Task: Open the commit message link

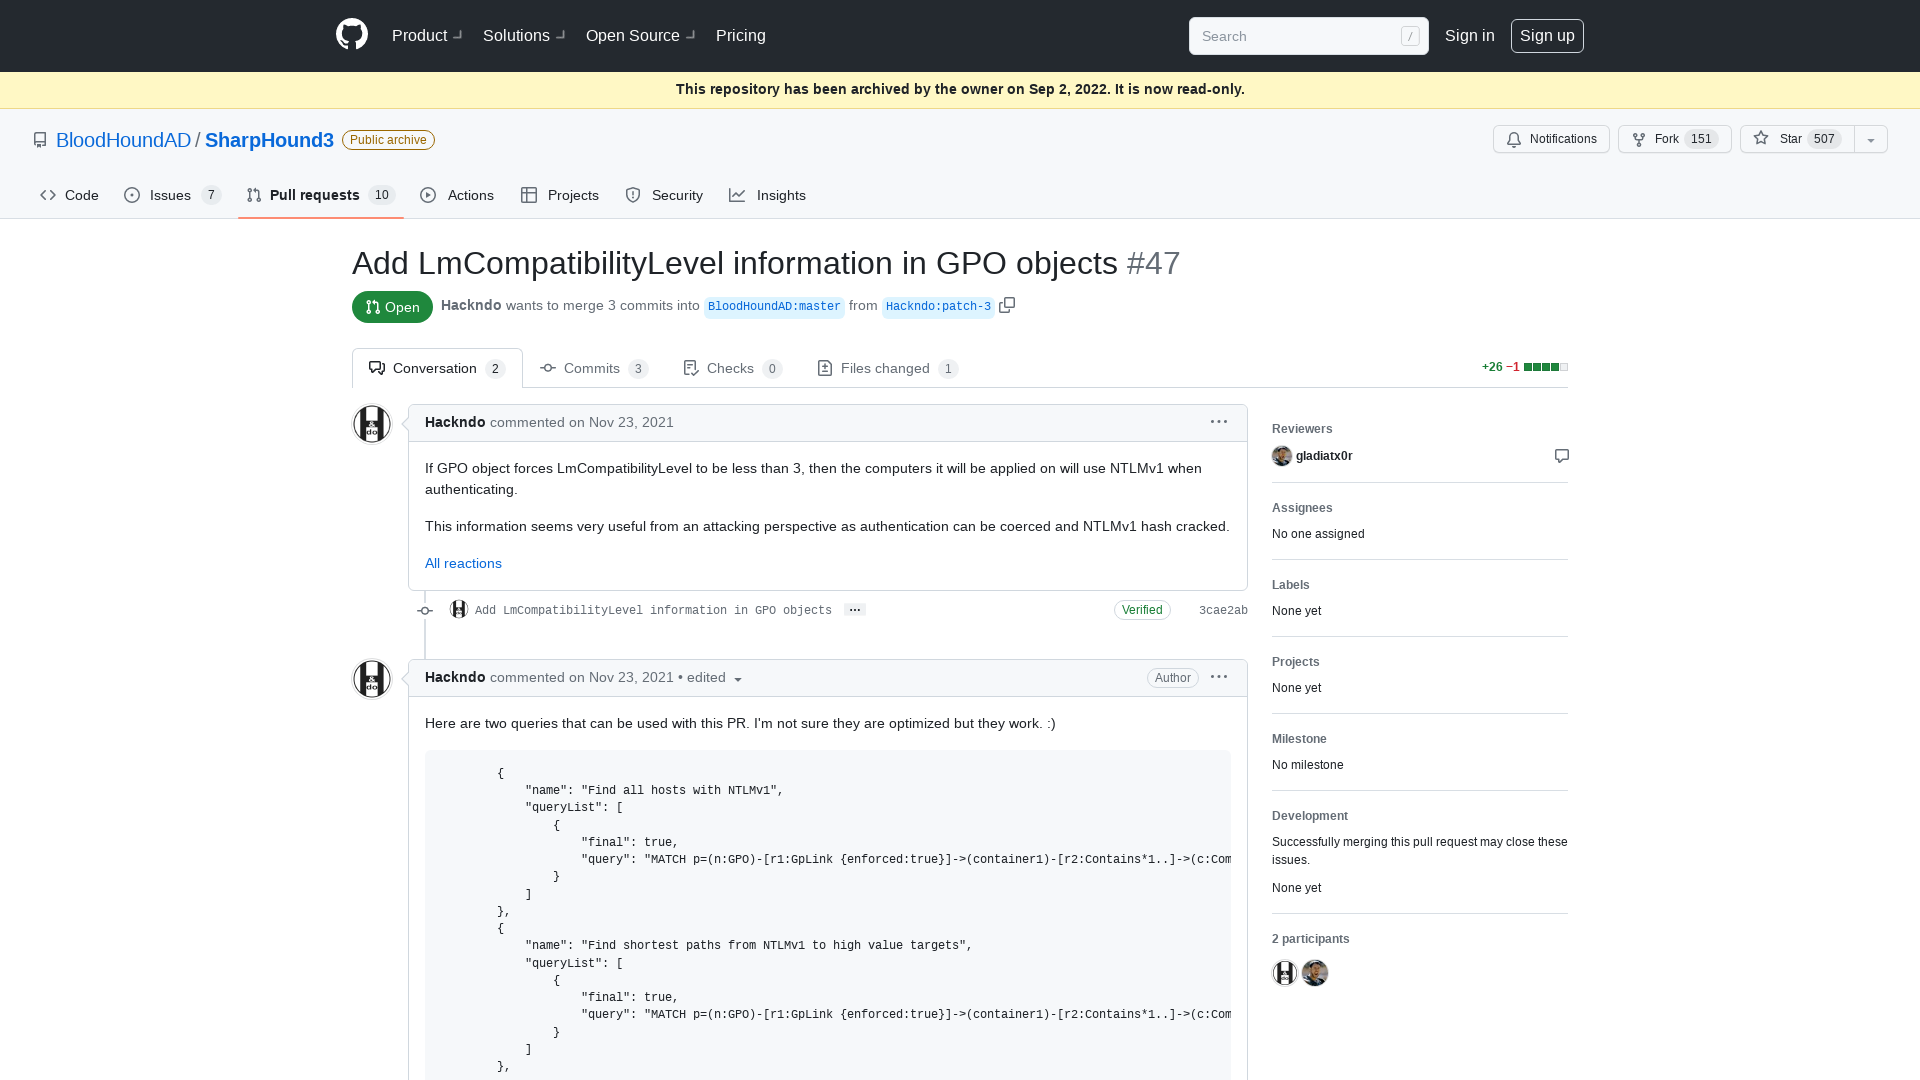Action: (x=653, y=610)
